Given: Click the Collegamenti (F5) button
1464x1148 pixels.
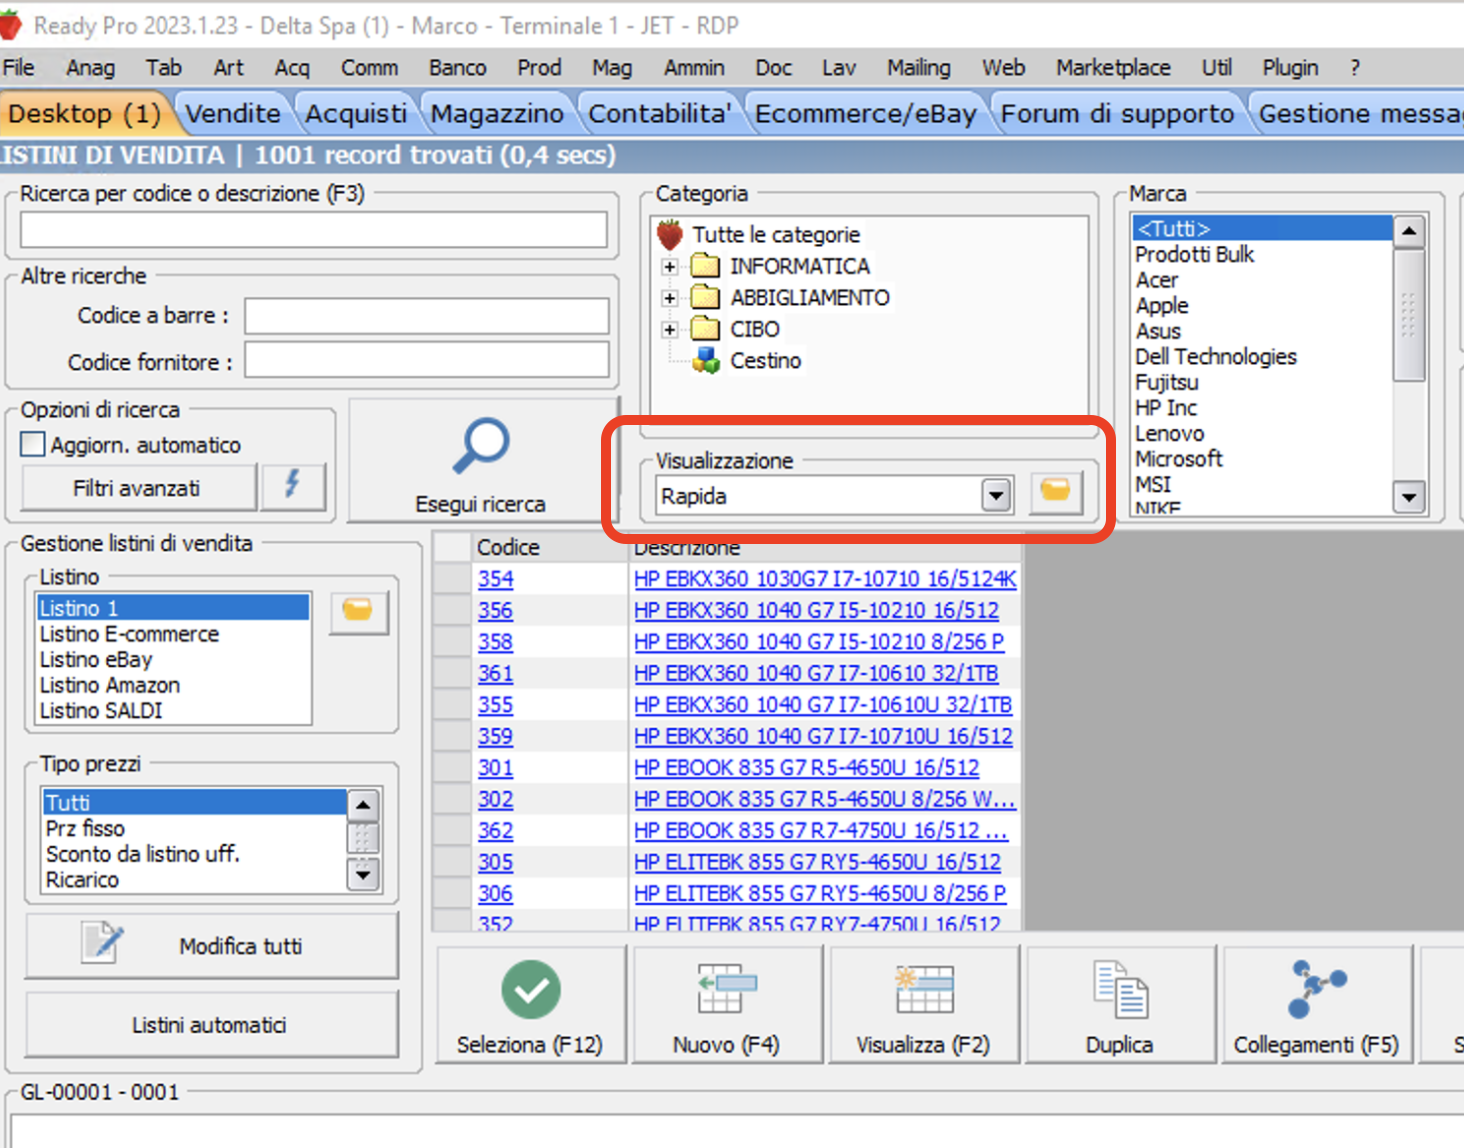Looking at the screenshot, I should tap(1316, 1004).
